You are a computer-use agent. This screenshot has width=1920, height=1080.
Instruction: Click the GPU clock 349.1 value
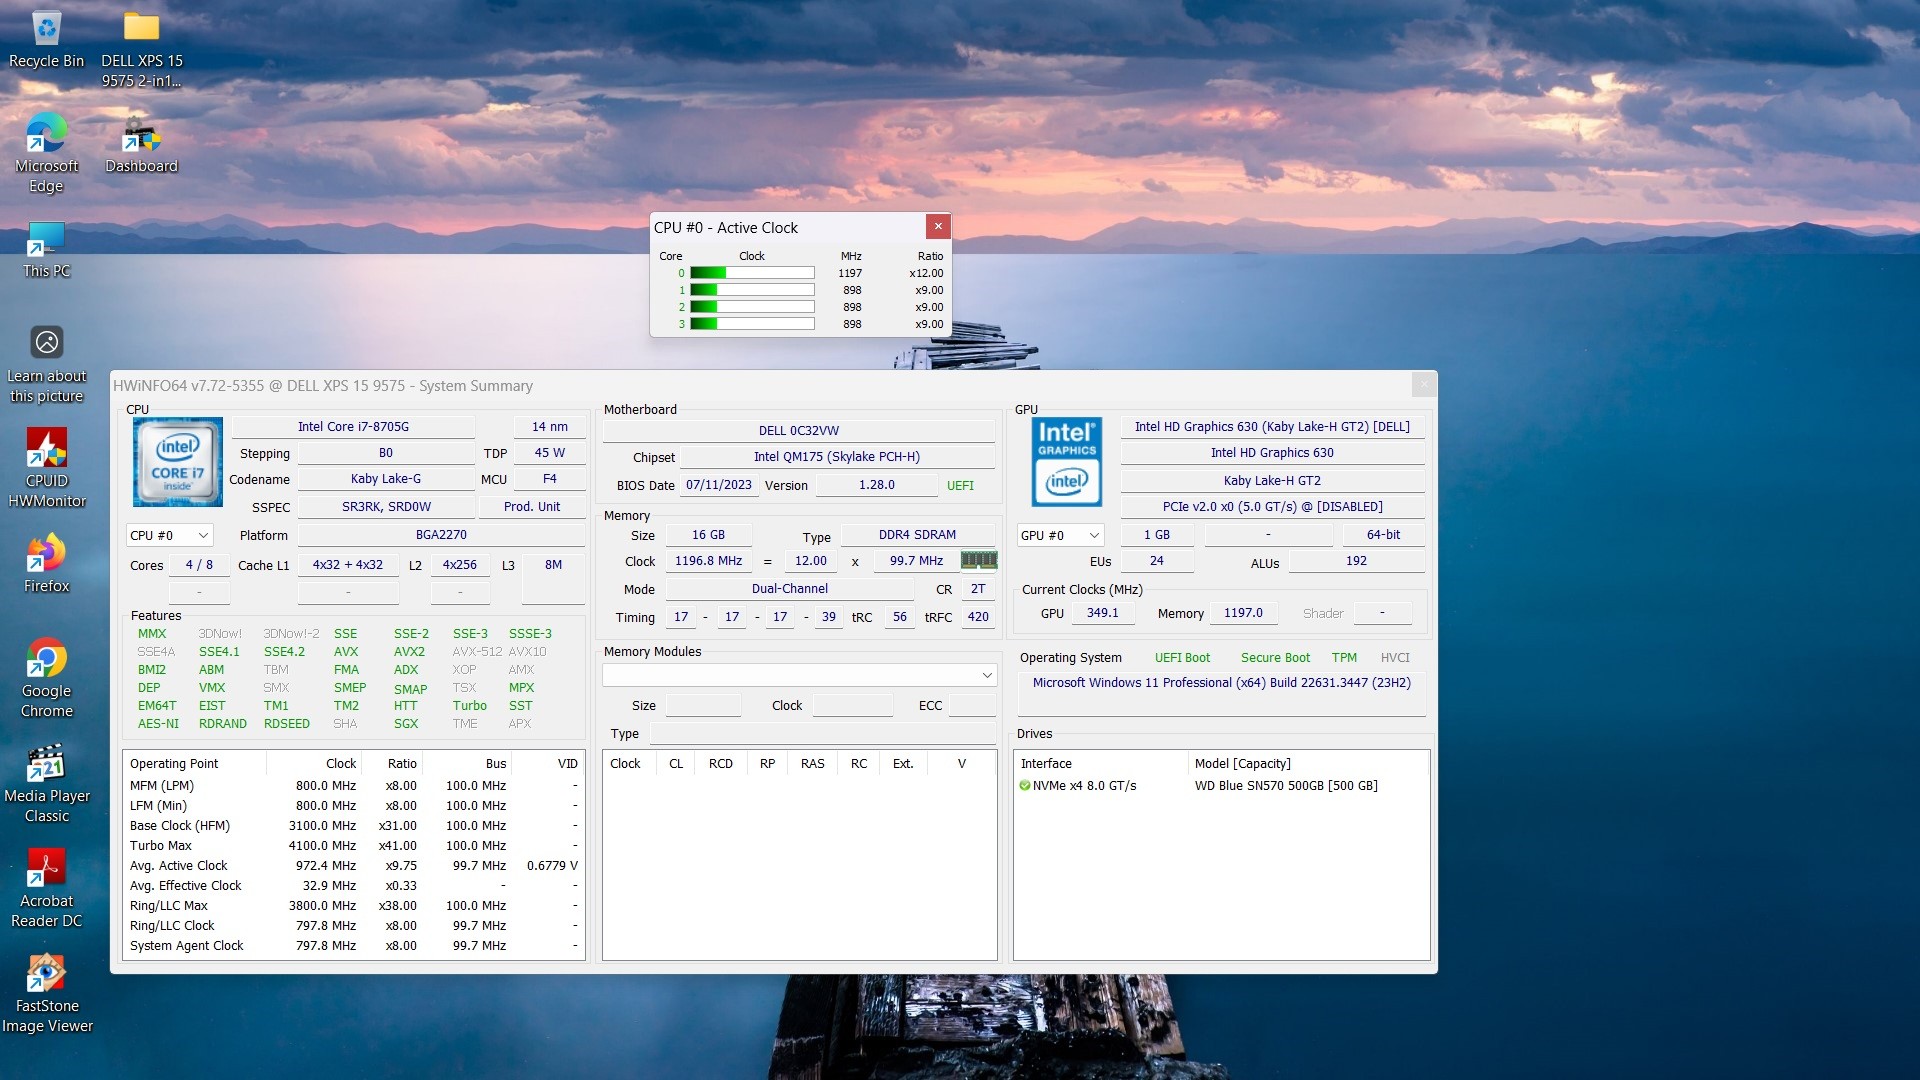1102,614
